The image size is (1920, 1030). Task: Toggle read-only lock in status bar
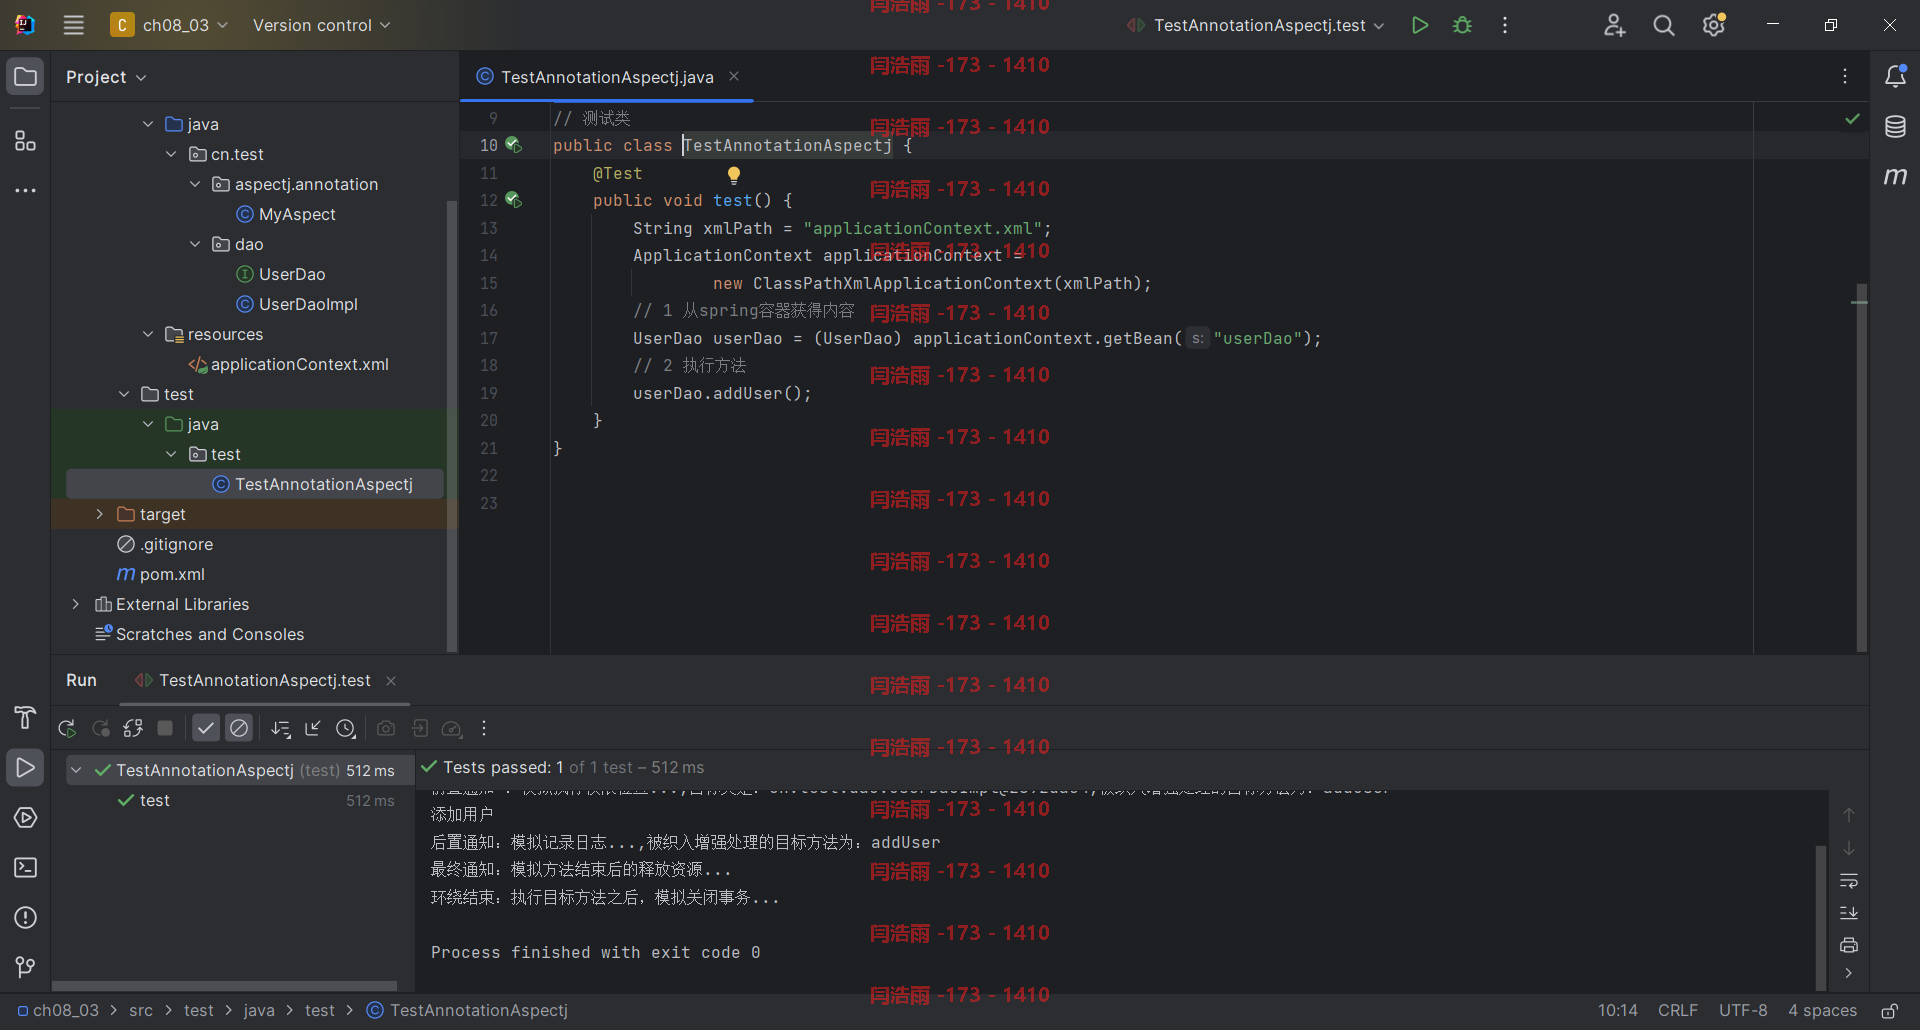[1890, 1011]
